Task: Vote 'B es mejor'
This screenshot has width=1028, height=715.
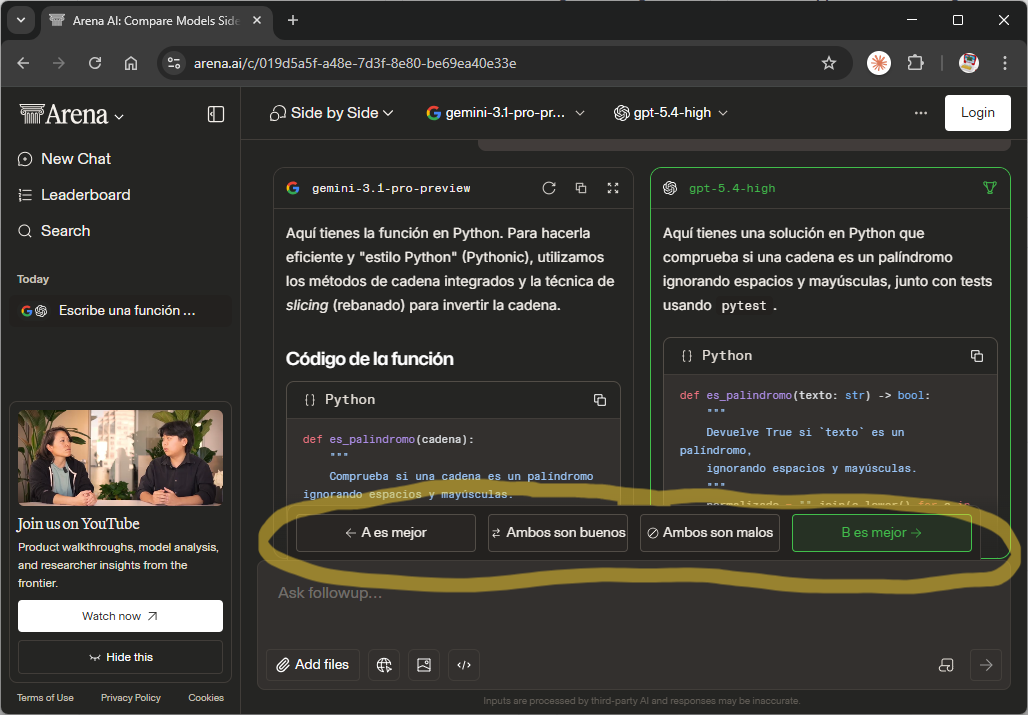Action: point(882,533)
